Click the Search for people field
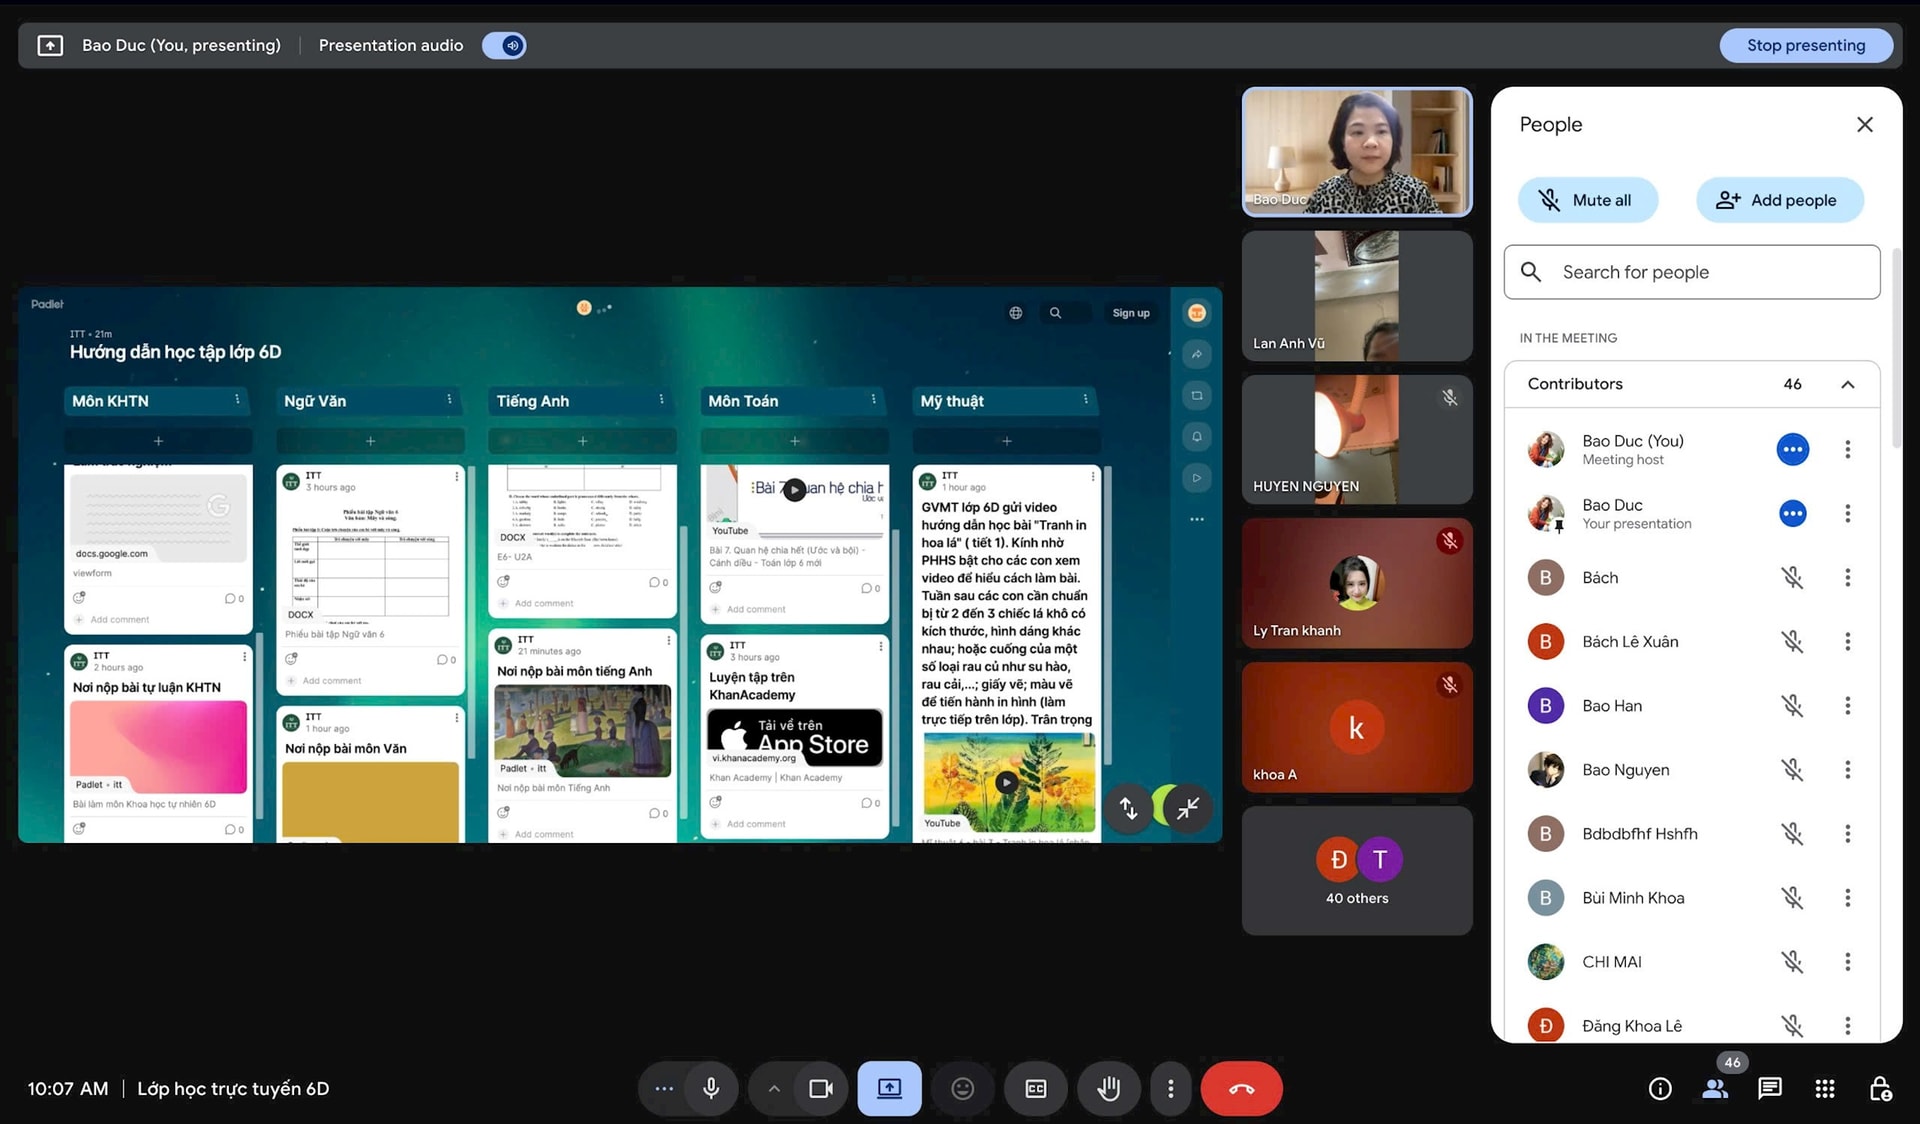 point(1692,272)
